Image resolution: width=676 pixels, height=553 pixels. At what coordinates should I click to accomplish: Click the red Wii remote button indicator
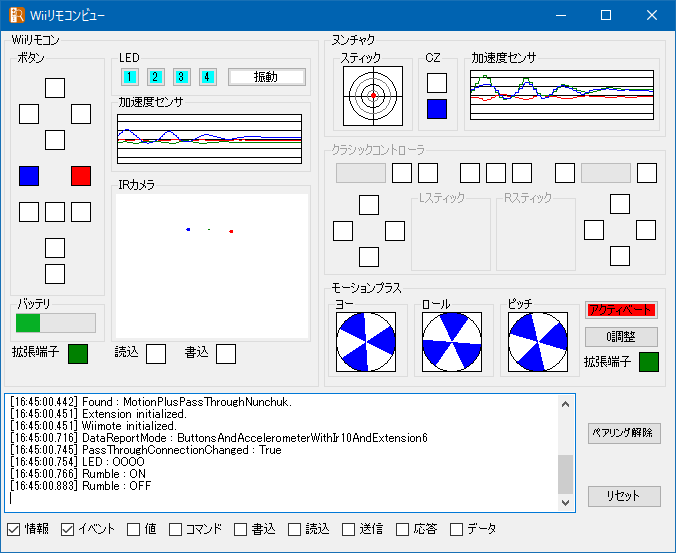(x=81, y=176)
